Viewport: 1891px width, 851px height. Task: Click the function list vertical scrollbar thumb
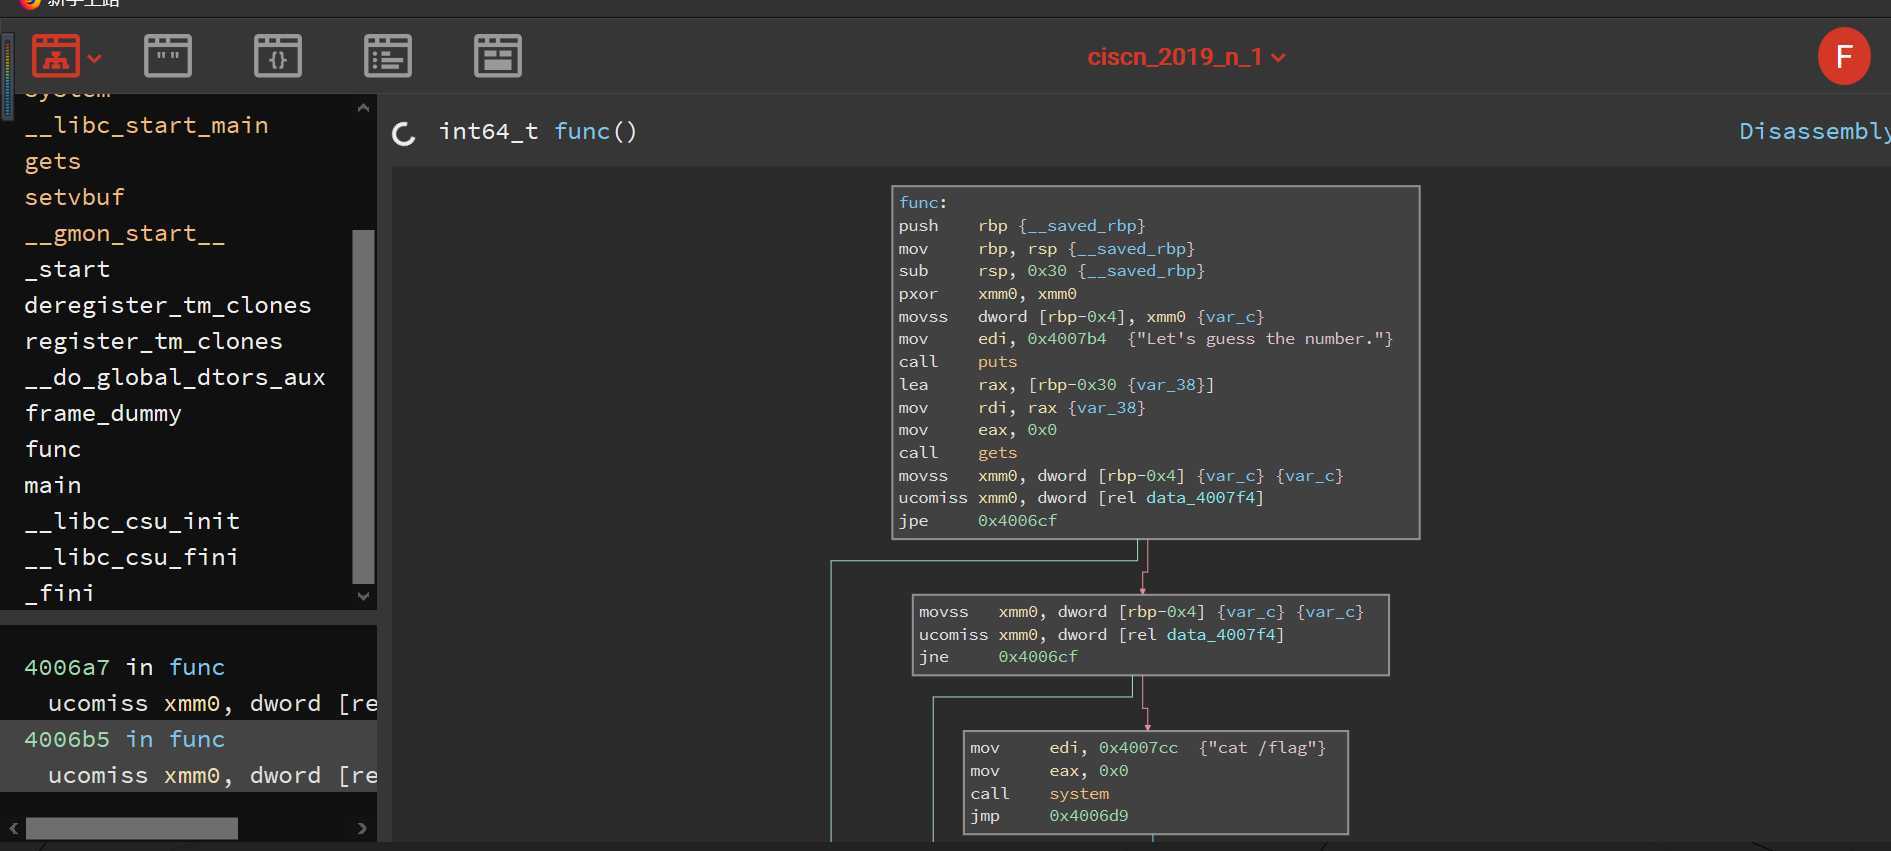[x=363, y=406]
